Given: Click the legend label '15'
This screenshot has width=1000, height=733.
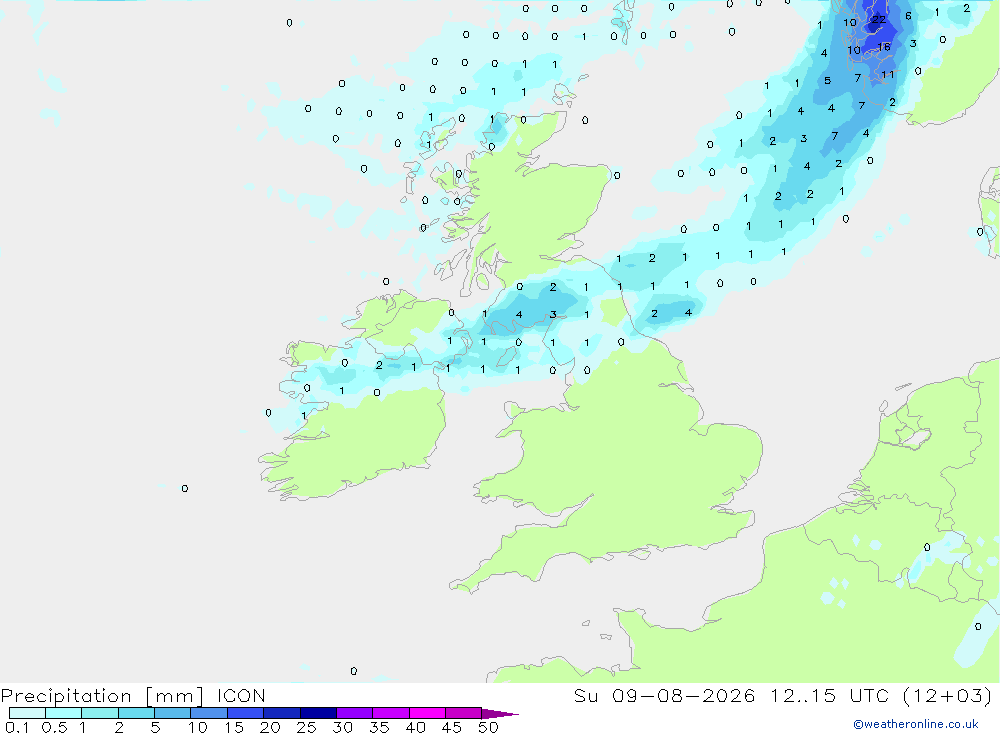Looking at the screenshot, I should (x=234, y=727).
